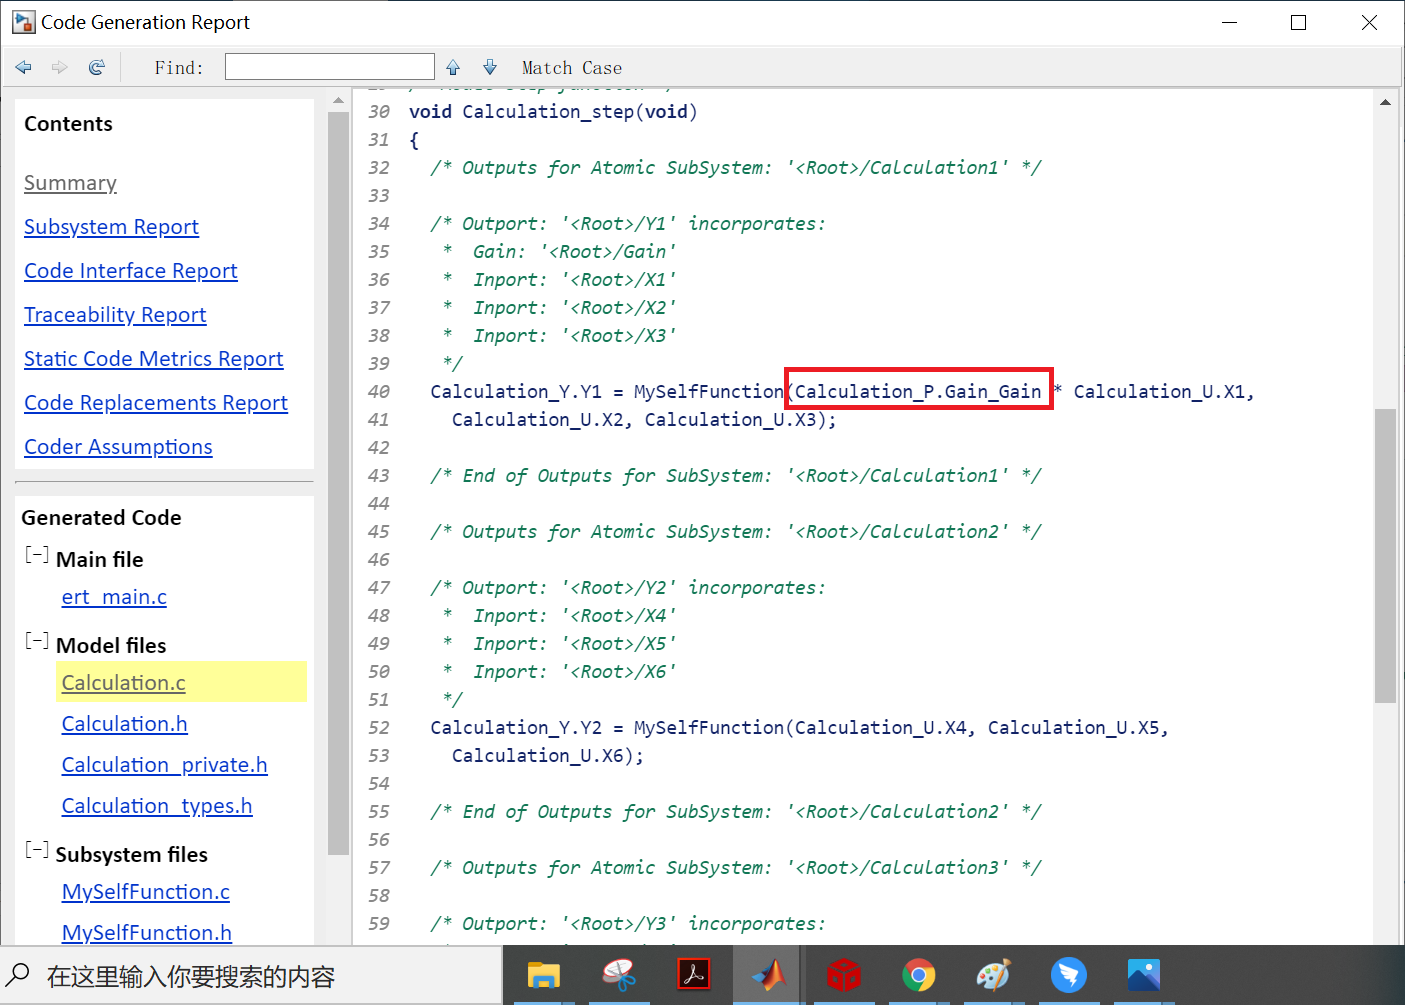Toggle the Match Case option
The width and height of the screenshot is (1405, 1005).
pos(572,68)
